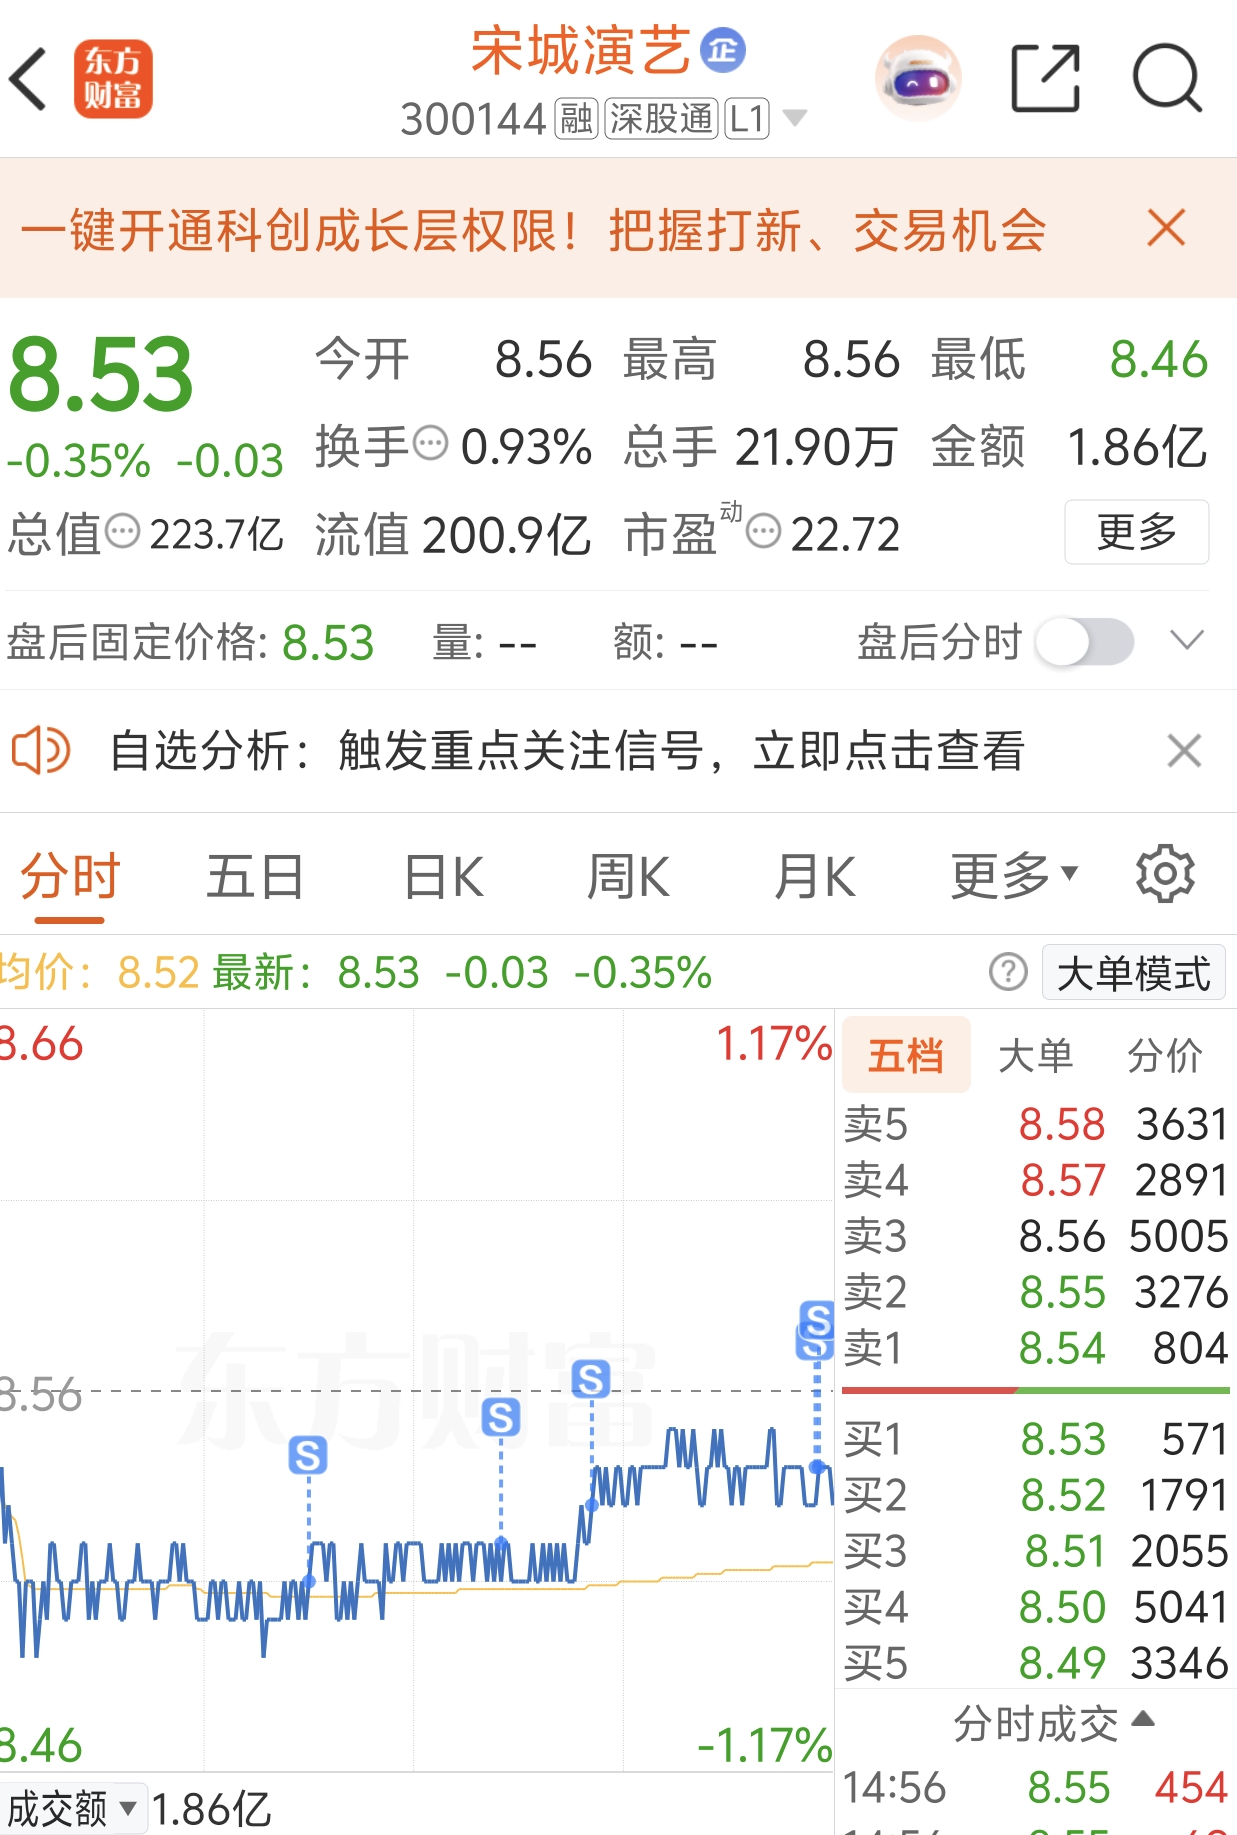Screen dimensions: 1237x1835
Task: Open the 东方财富 app logo
Action: (x=113, y=79)
